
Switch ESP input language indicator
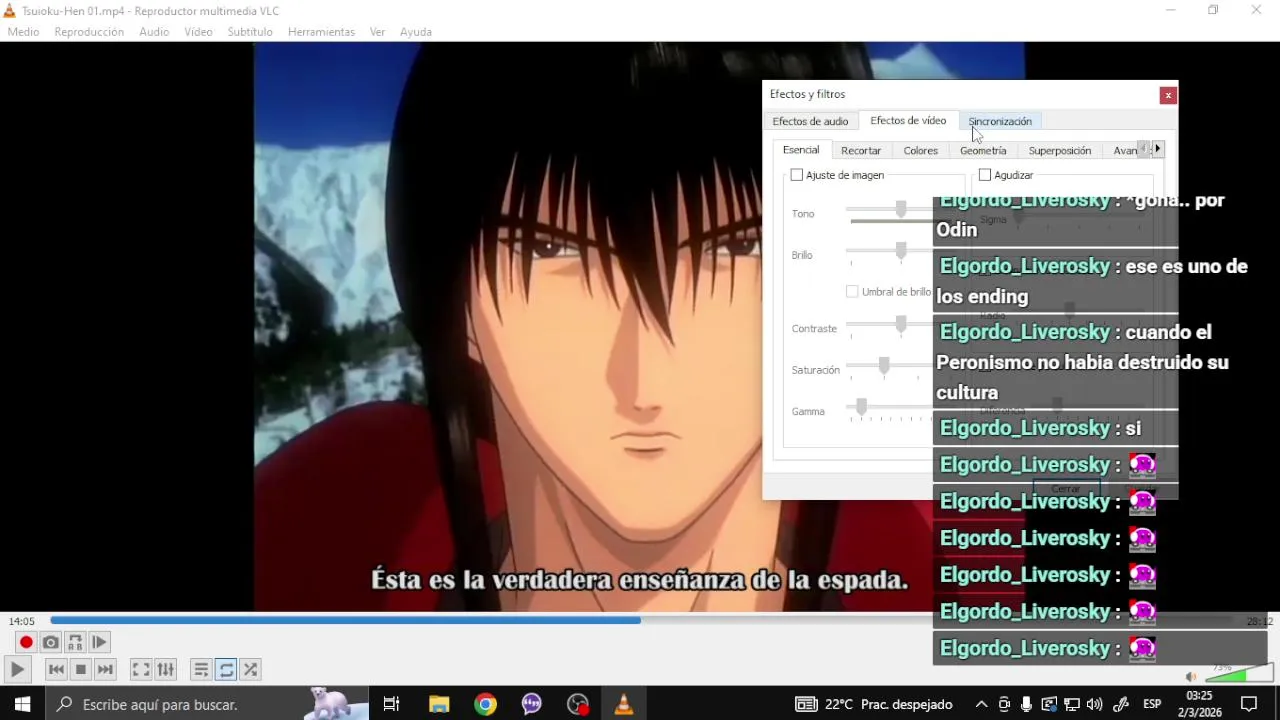point(1152,704)
